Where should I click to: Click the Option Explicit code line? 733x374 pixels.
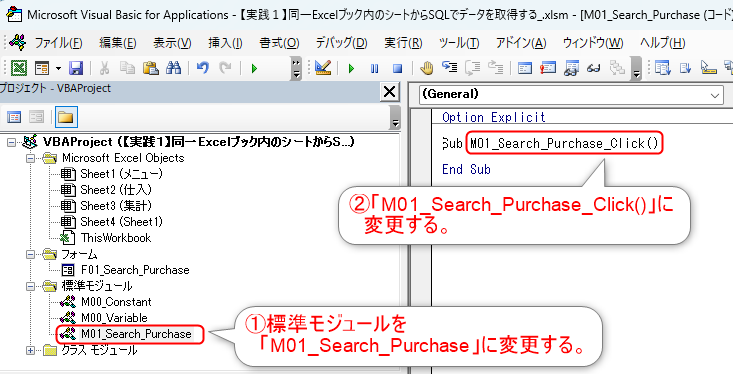coord(494,117)
